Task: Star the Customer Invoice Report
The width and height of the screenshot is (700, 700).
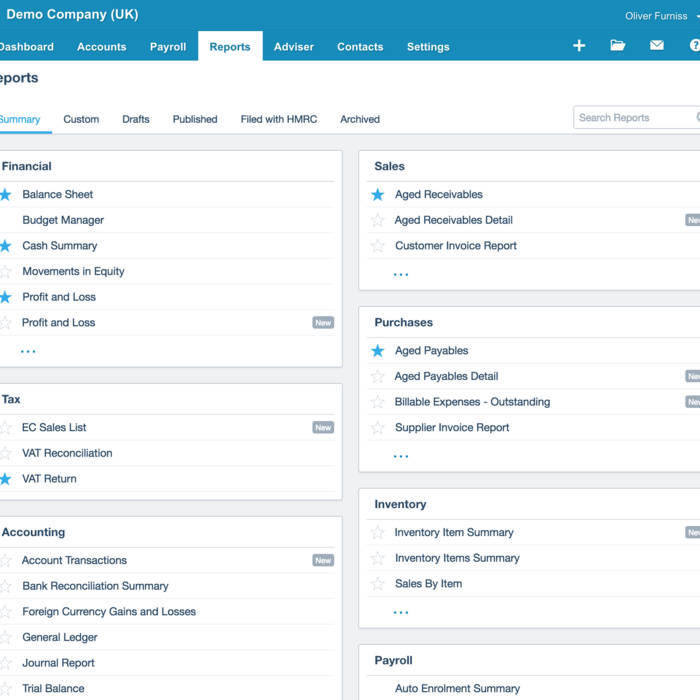Action: pyautogui.click(x=377, y=246)
